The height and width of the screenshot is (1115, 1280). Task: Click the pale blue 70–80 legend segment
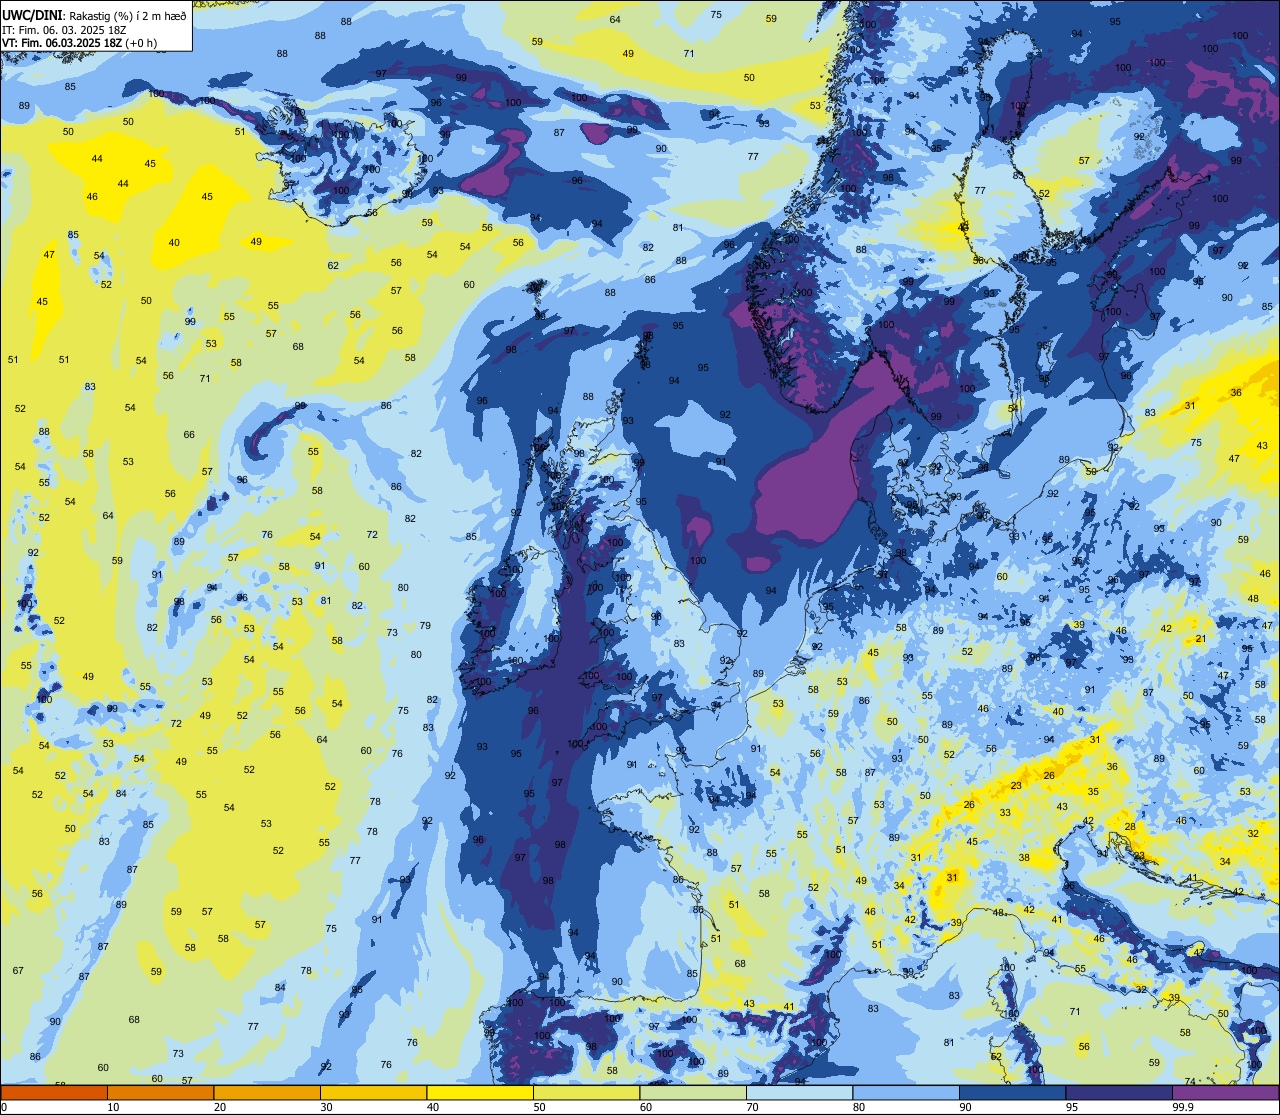coord(799,1092)
